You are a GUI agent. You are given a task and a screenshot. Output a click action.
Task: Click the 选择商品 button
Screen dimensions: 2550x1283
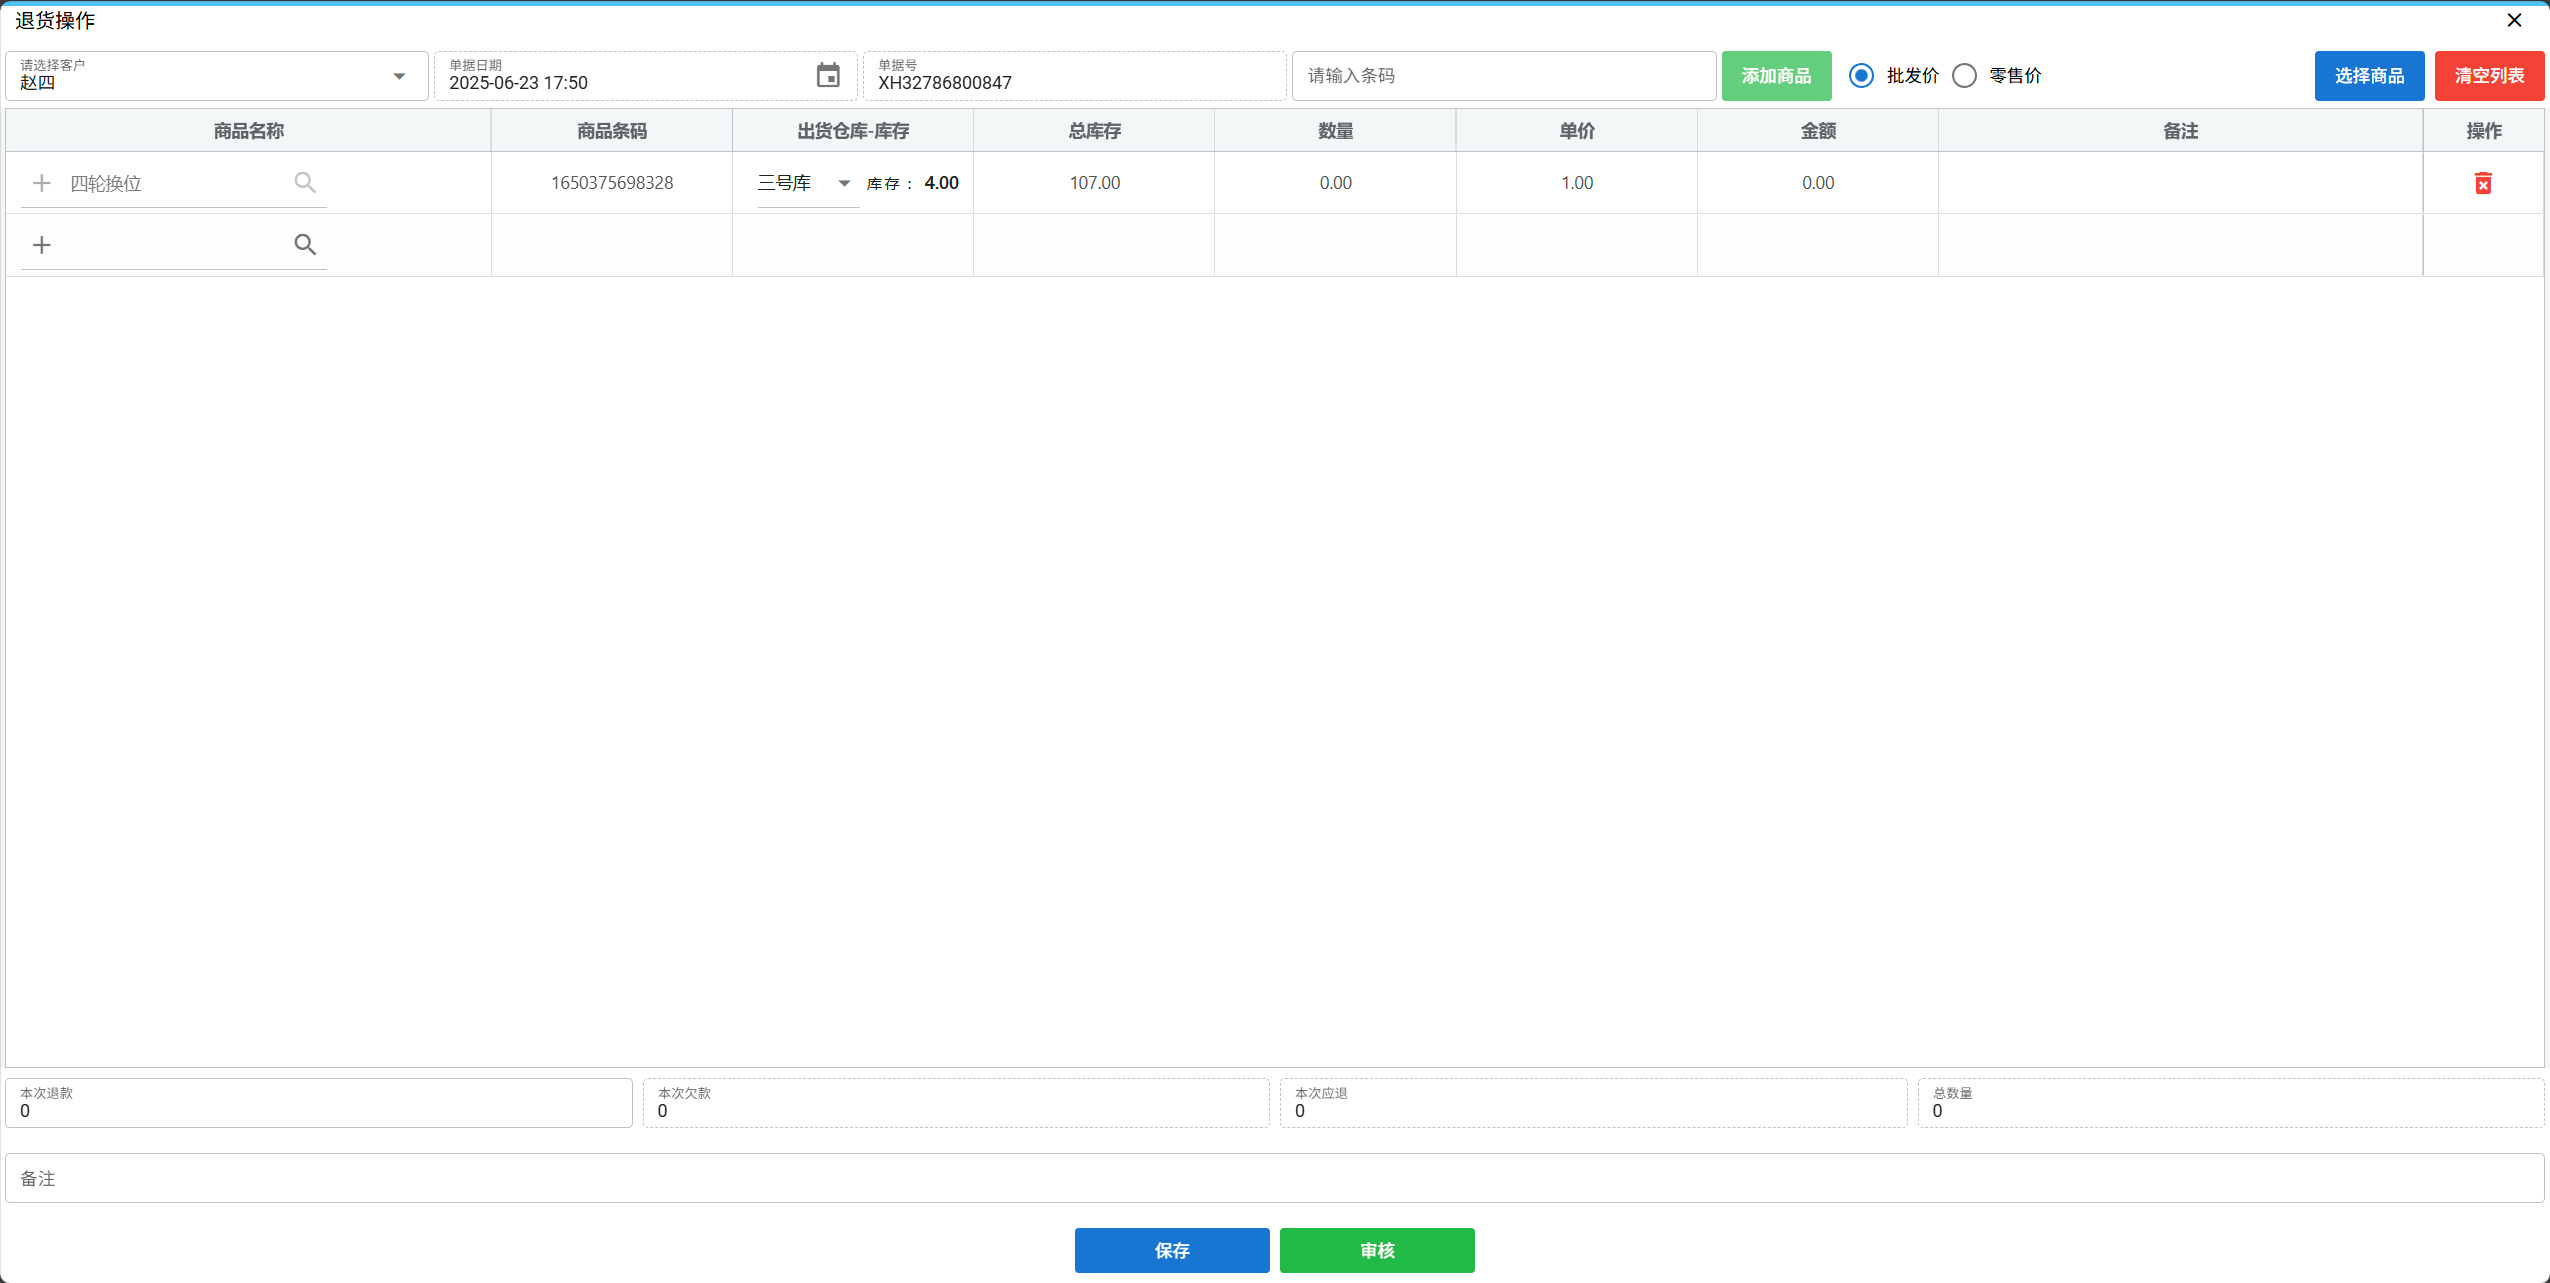pos(2369,76)
